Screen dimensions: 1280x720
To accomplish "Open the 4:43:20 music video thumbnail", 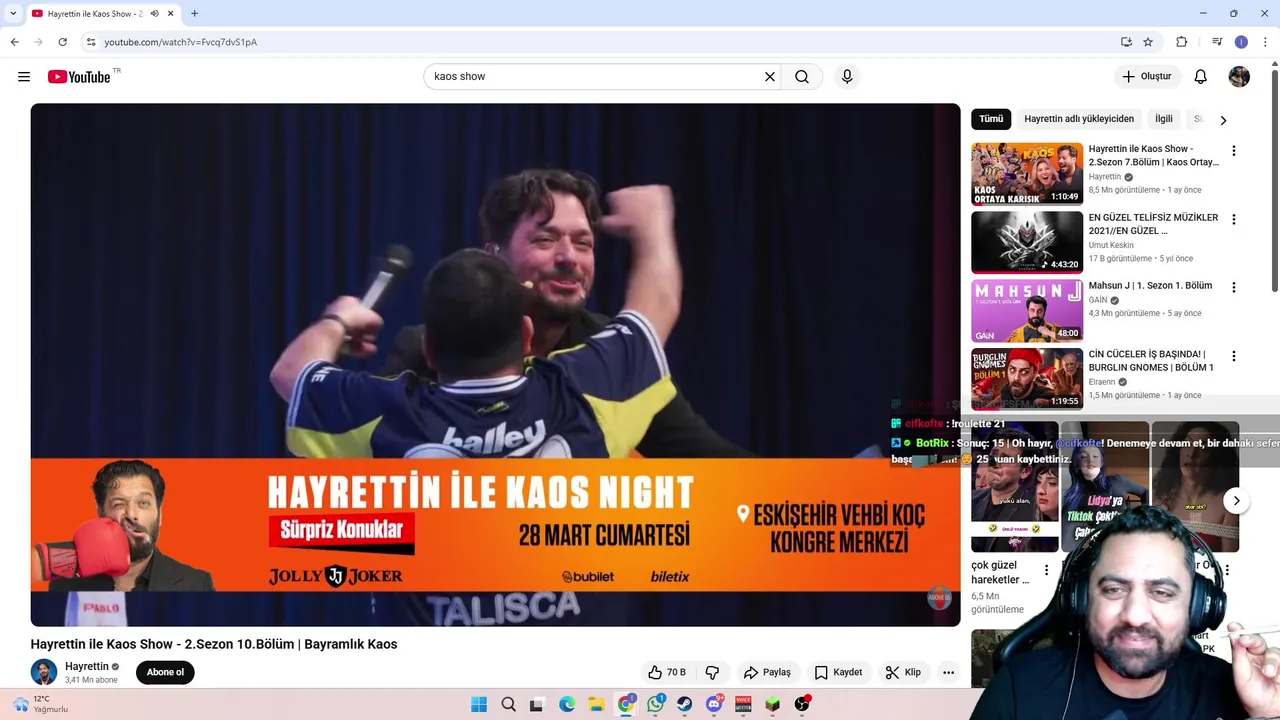I will pos(1027,242).
